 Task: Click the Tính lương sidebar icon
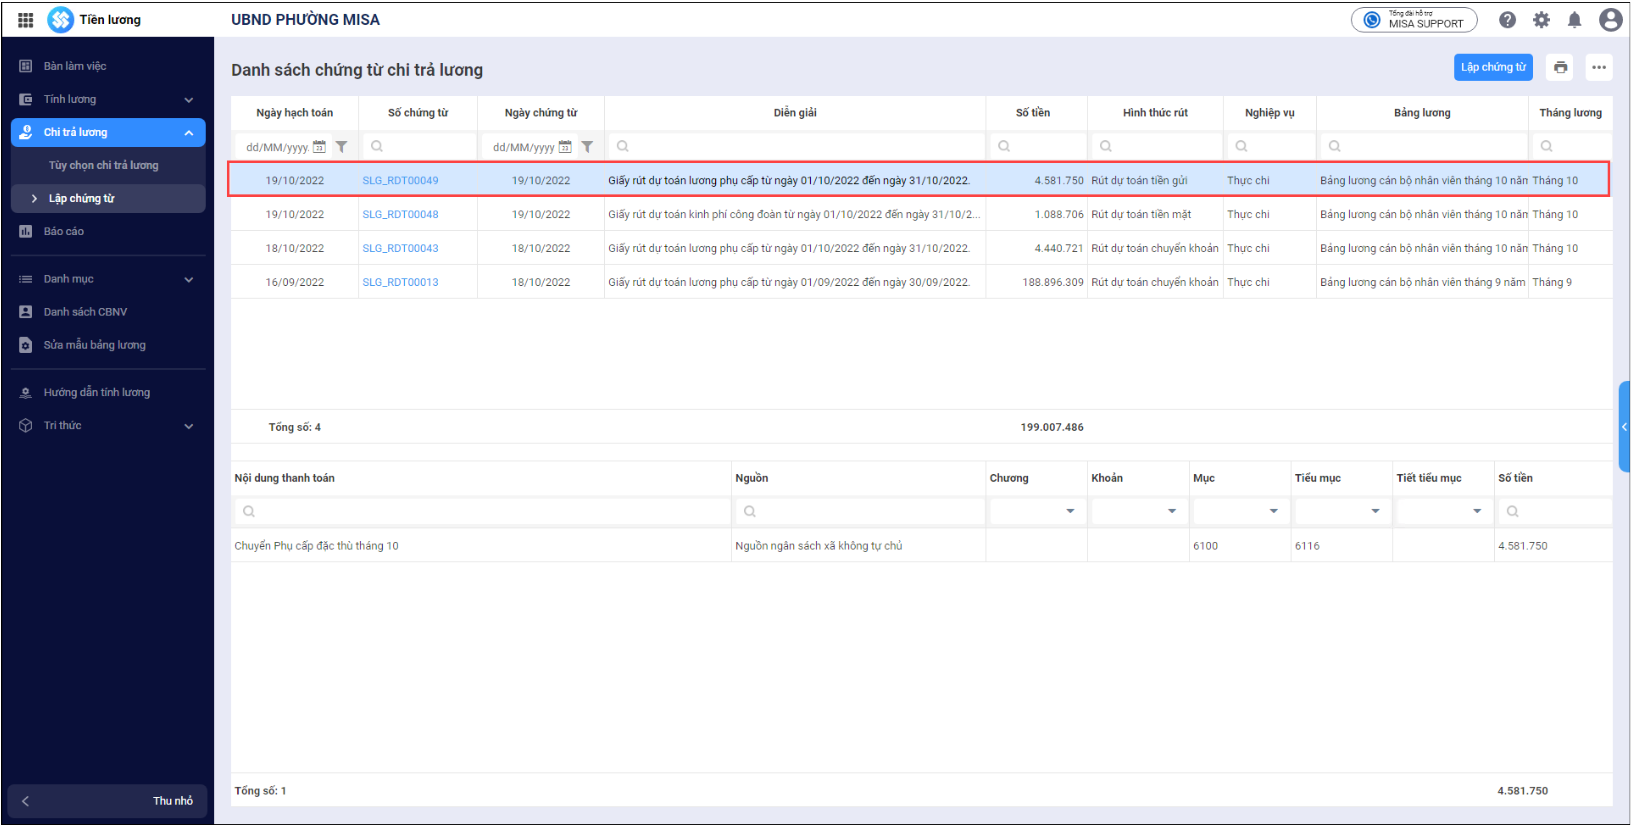pyautogui.click(x=26, y=99)
